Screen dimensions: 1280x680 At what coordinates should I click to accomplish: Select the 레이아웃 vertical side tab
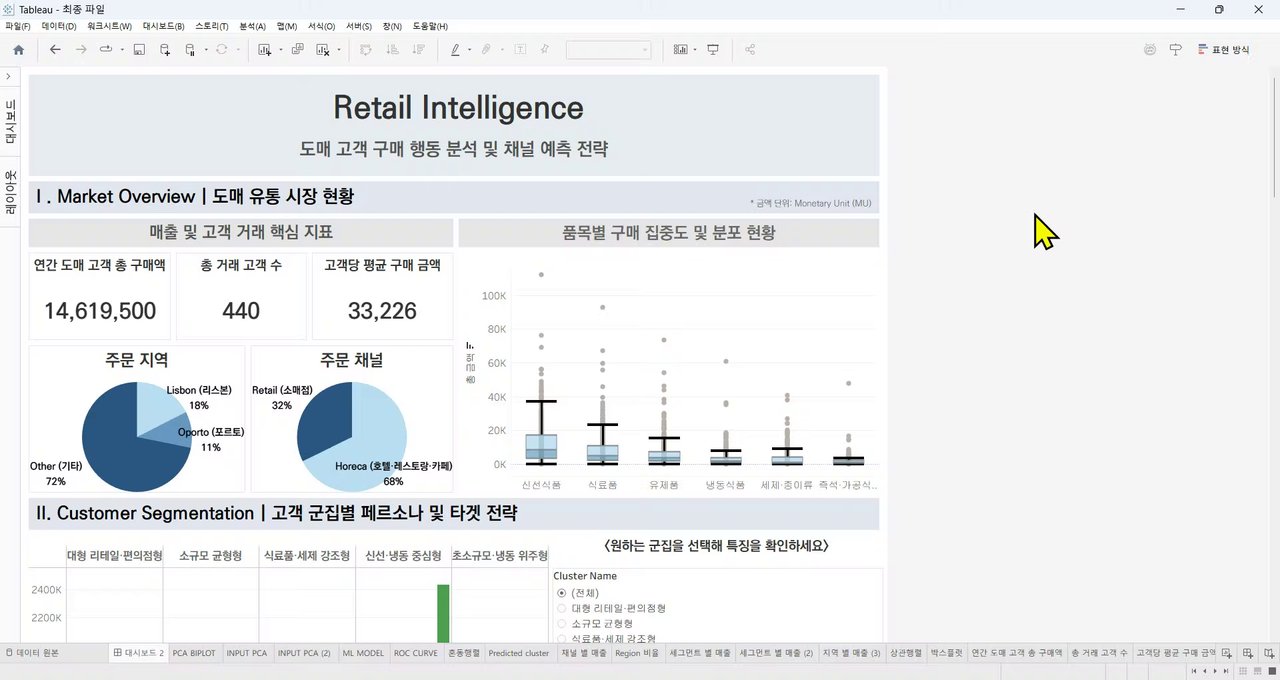(10, 193)
